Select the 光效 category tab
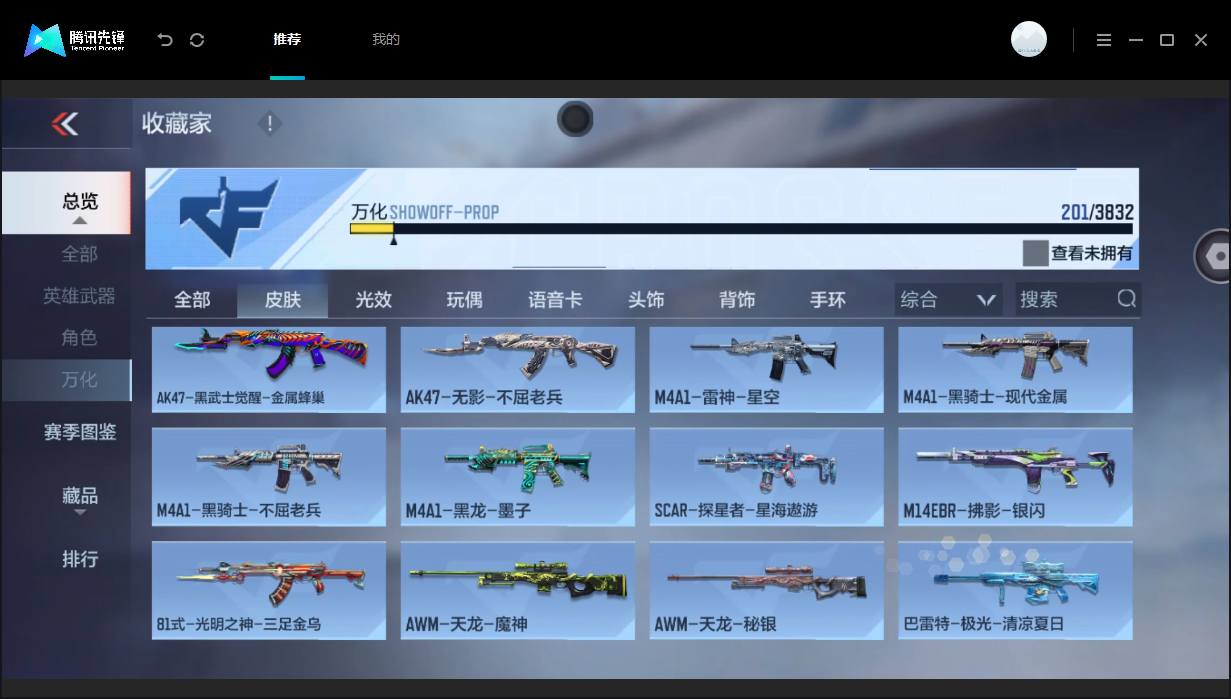Image resolution: width=1231 pixels, height=699 pixels. (x=374, y=300)
